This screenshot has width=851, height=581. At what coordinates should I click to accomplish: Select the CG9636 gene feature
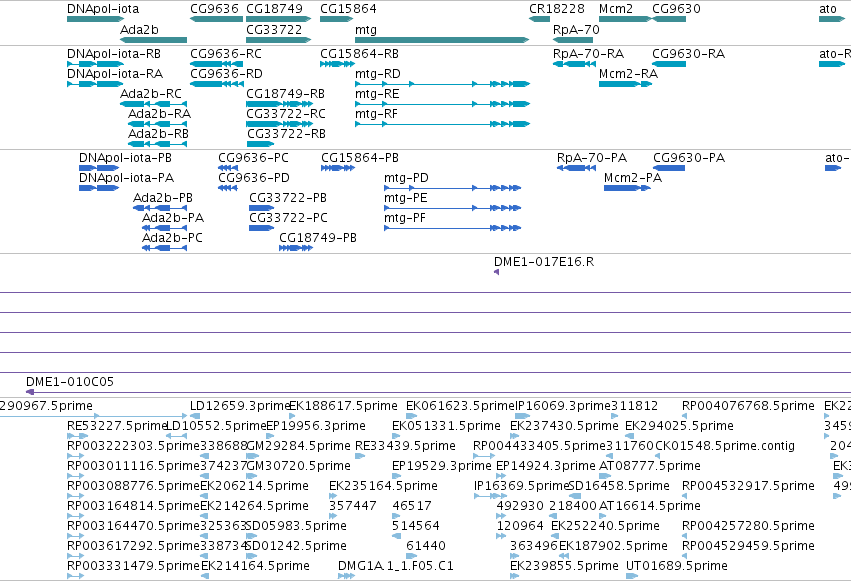point(217,19)
